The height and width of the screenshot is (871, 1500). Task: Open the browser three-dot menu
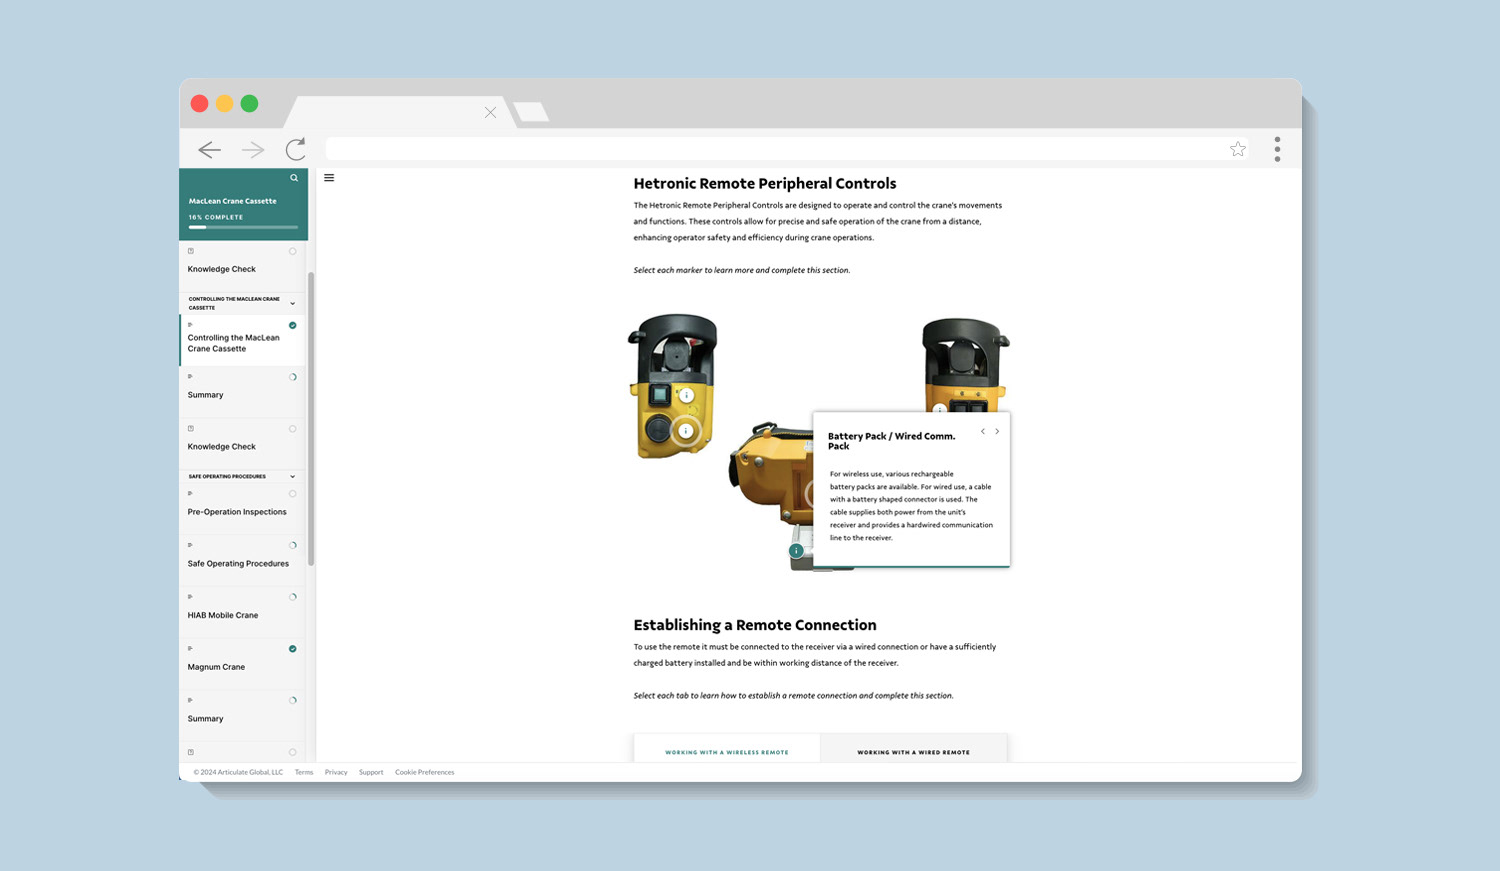point(1277,149)
